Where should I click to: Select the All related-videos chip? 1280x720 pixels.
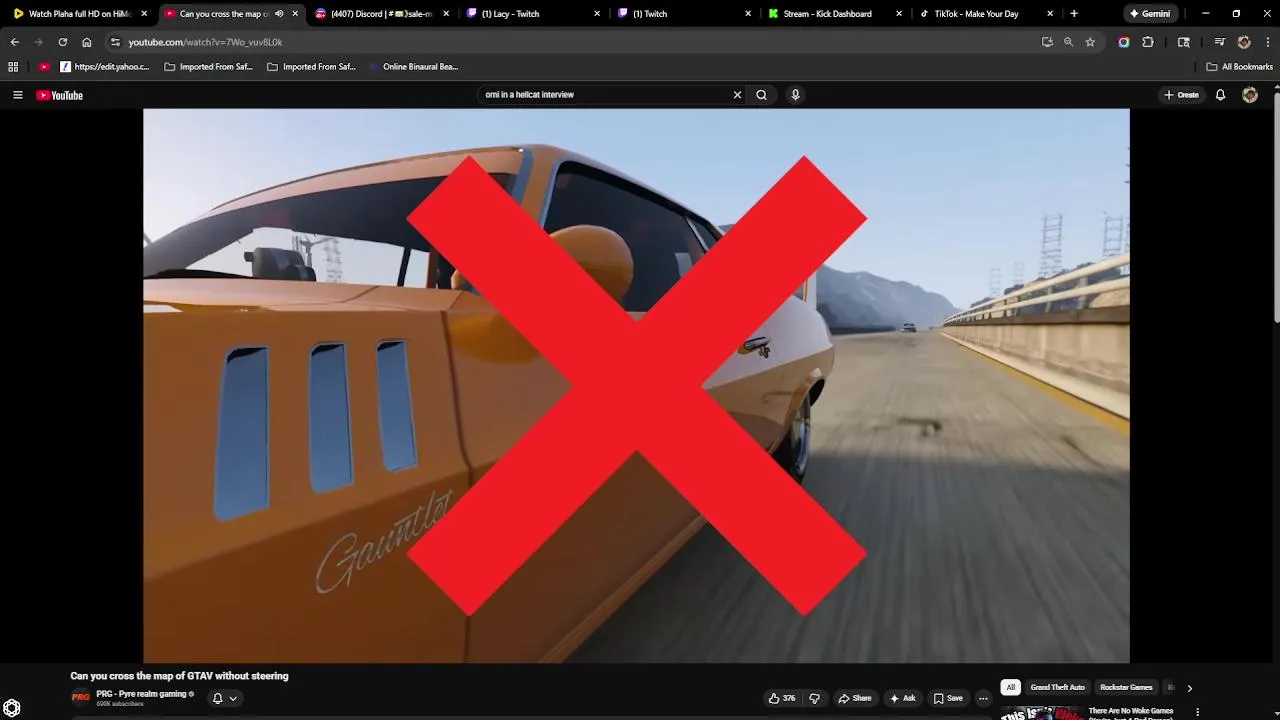click(1011, 687)
